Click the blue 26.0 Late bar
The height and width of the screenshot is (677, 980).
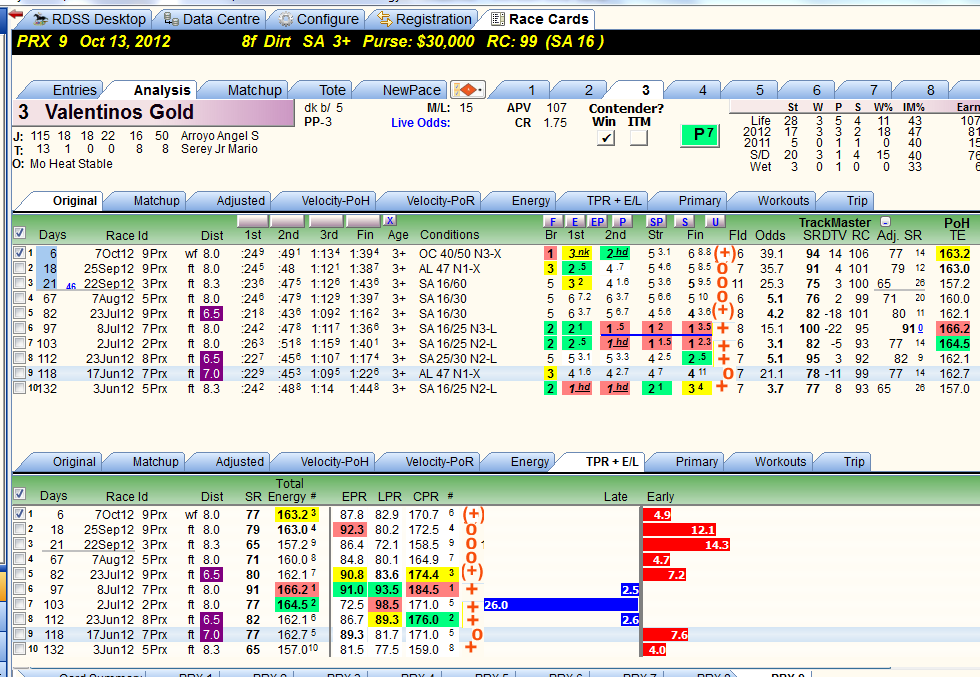click(561, 604)
